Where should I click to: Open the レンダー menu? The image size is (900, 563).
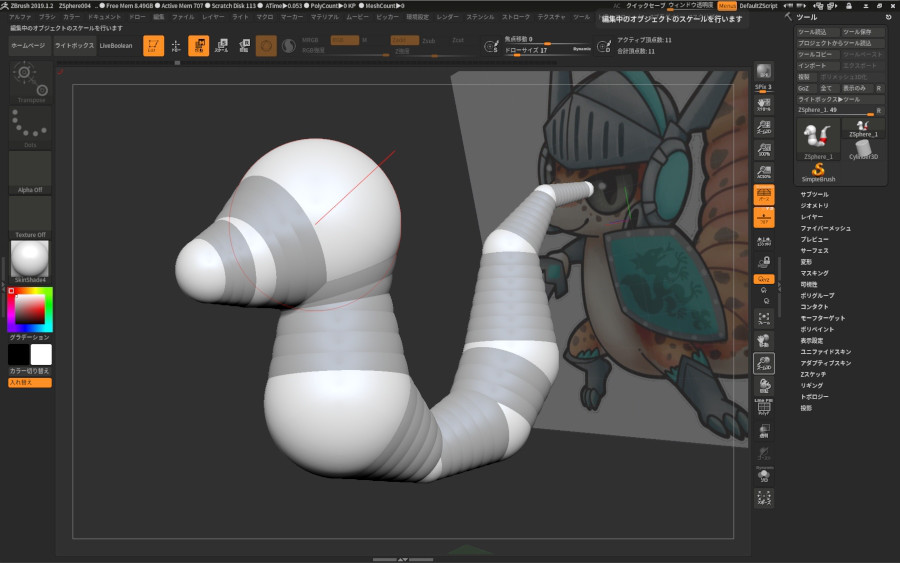click(x=448, y=17)
